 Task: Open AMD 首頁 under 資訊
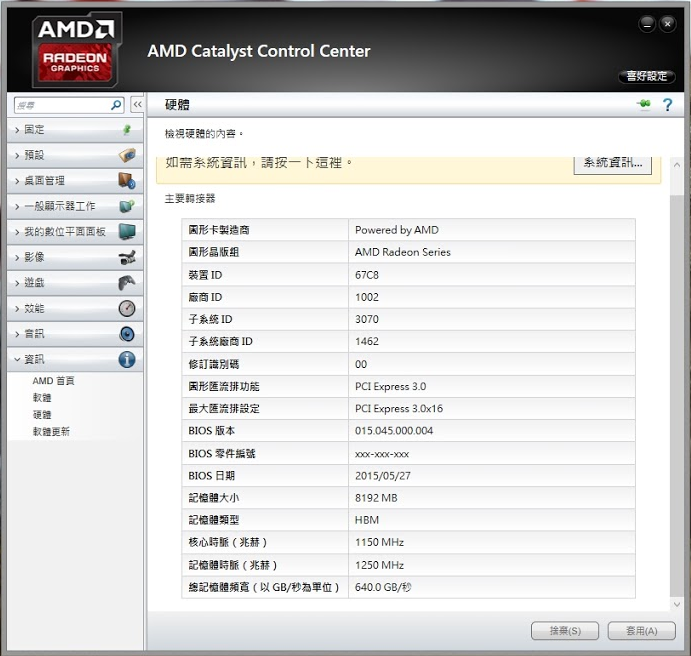click(53, 381)
